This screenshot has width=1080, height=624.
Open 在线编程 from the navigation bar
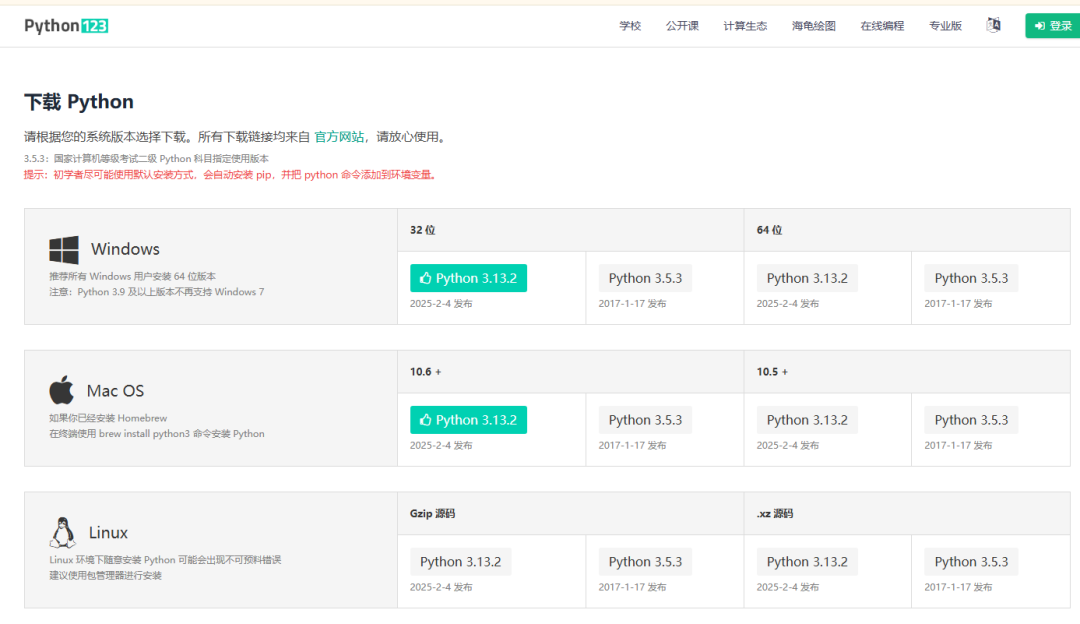click(882, 26)
